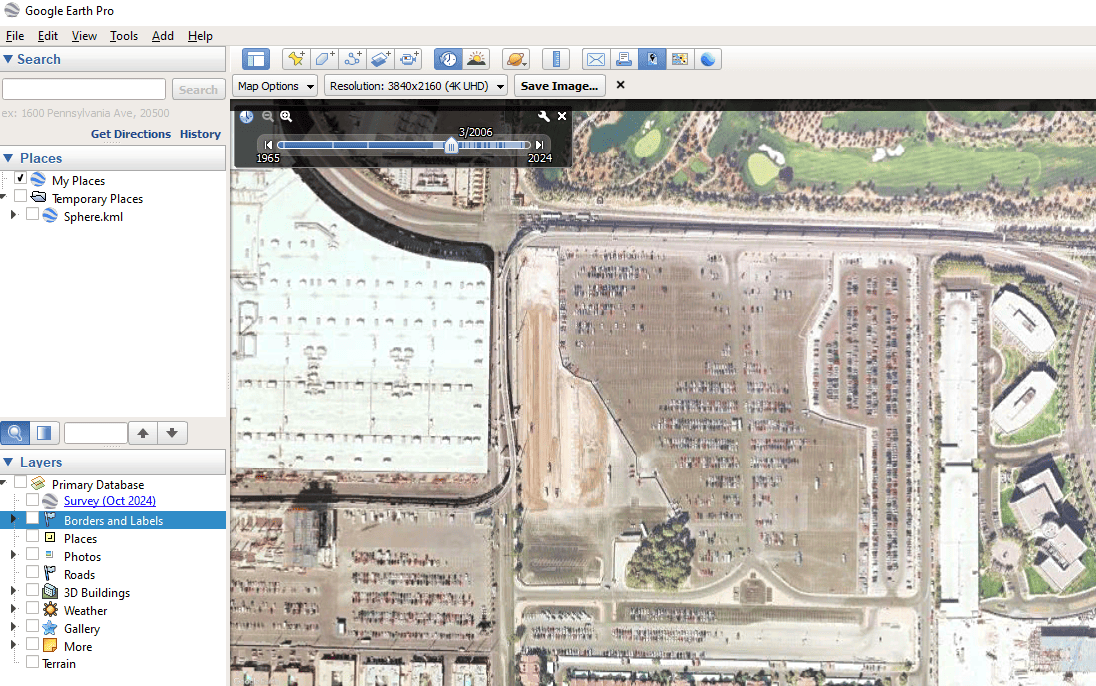This screenshot has width=1096, height=686.
Task: Open the Survey (Oct 2024) link
Action: tap(110, 501)
